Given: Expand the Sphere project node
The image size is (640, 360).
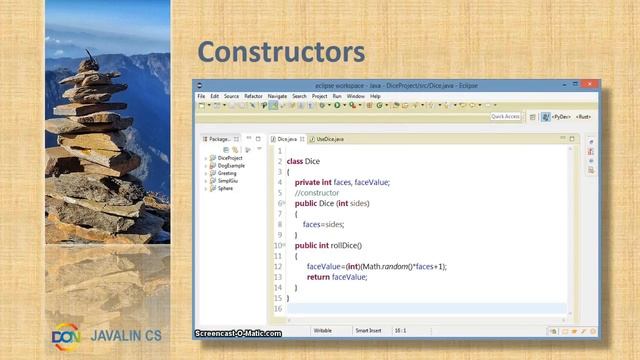Looking at the screenshot, I should coord(206,189).
